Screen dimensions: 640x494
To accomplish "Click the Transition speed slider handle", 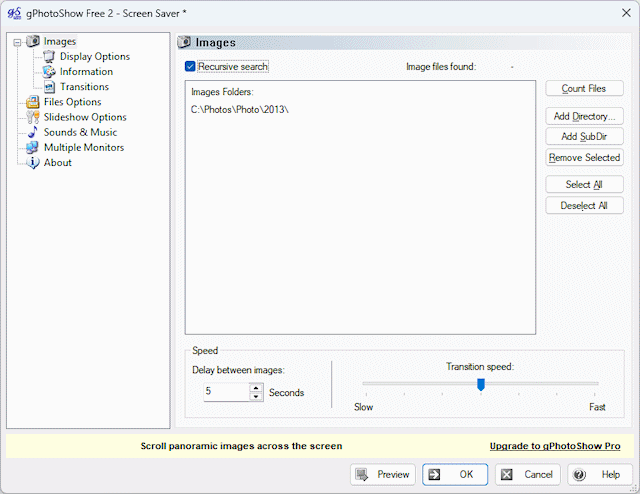I will pos(481,384).
